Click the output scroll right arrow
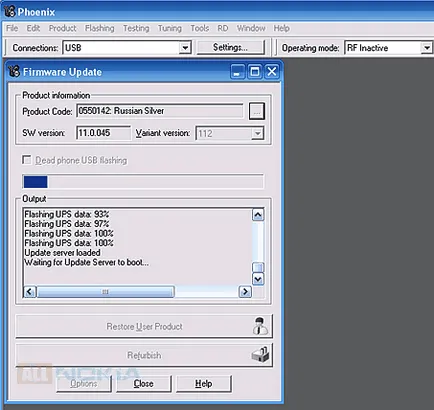434x410 pixels. coord(245,292)
